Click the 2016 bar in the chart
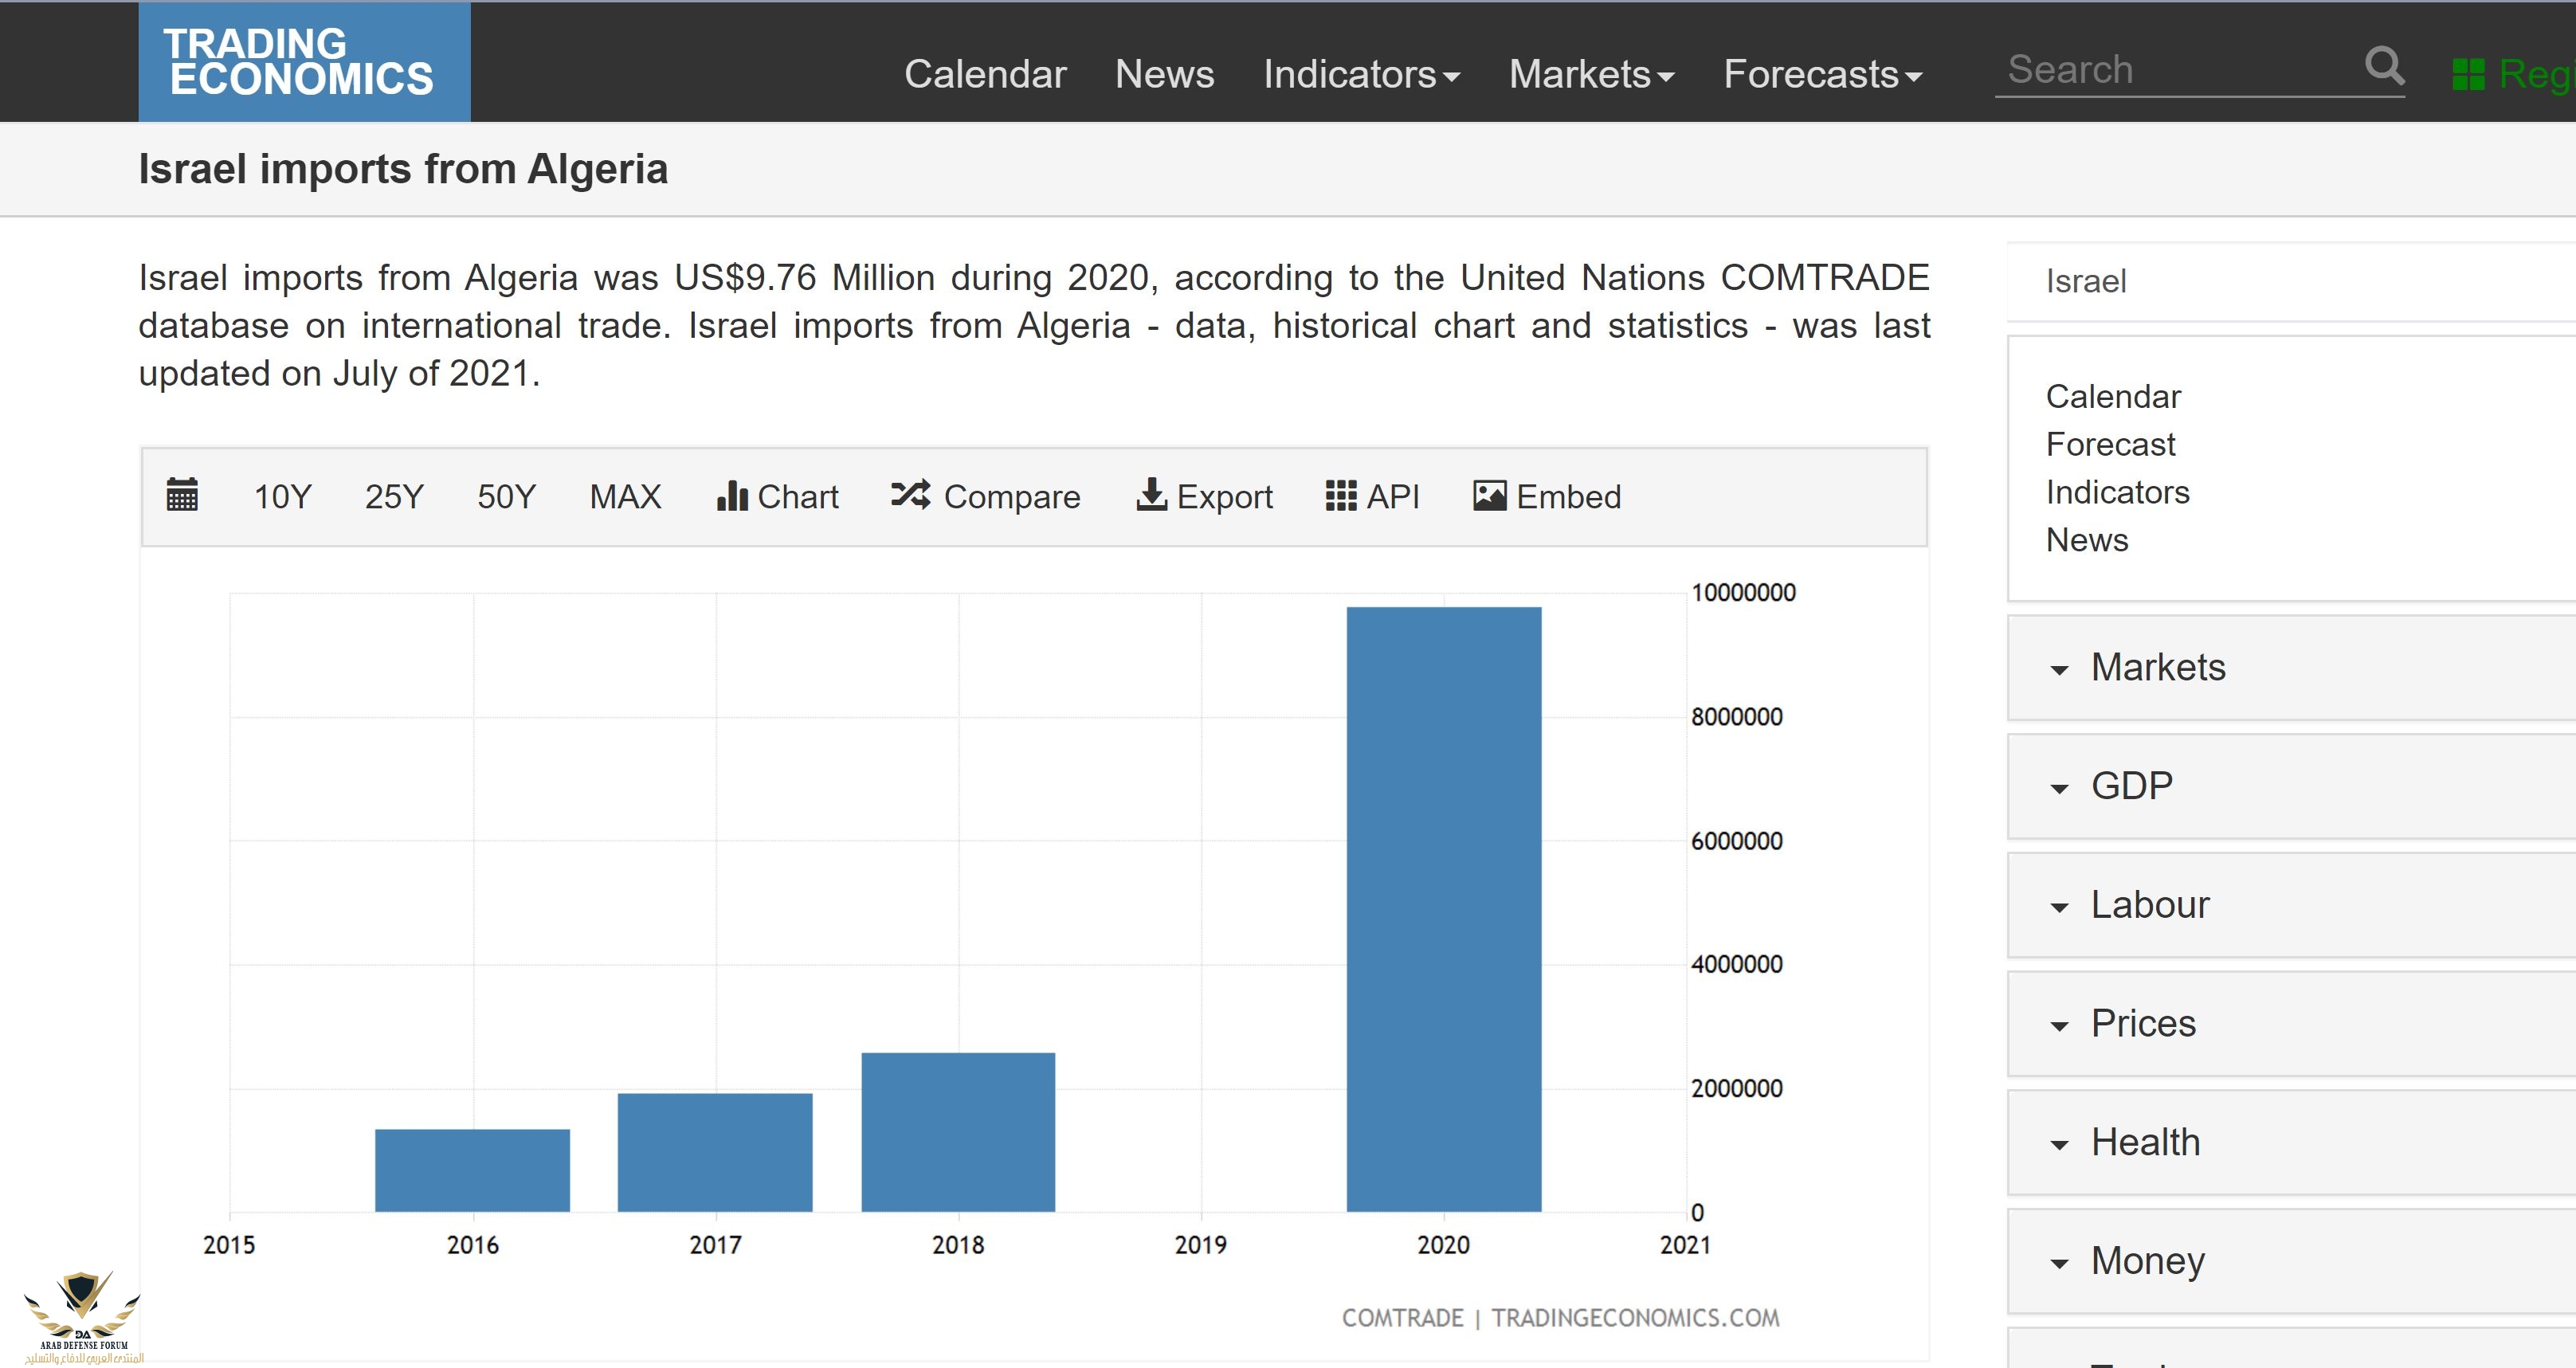The width and height of the screenshot is (2576, 1368). click(472, 1170)
